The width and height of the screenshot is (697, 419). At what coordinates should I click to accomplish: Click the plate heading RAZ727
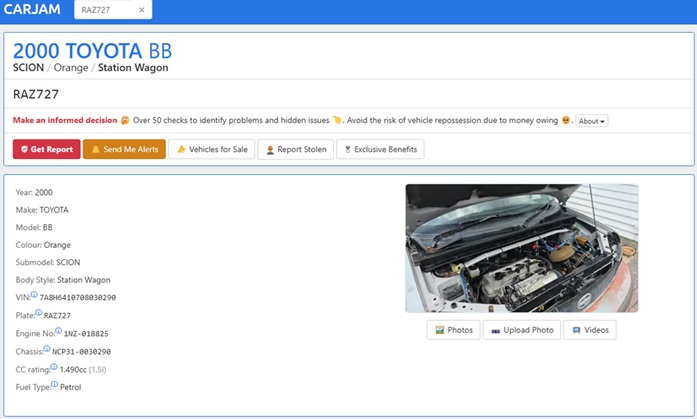point(36,94)
